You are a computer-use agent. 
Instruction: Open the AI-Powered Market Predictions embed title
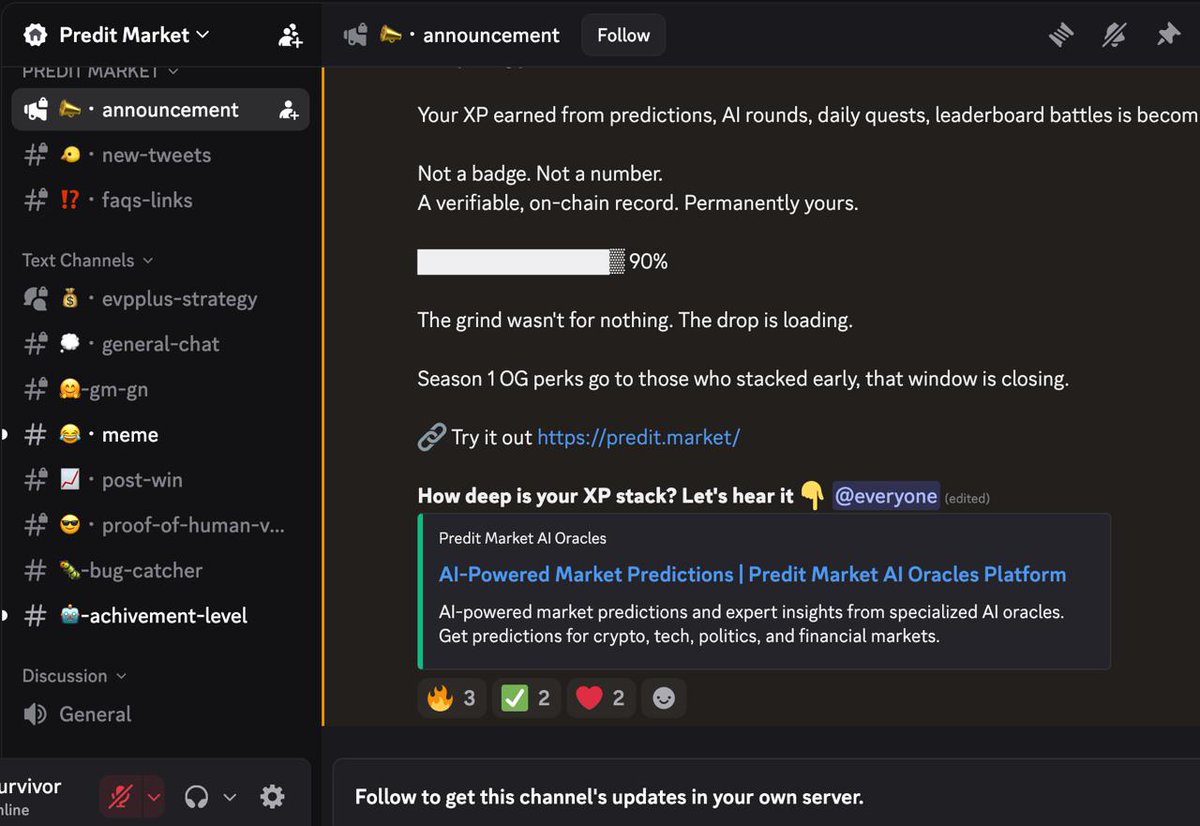point(752,574)
